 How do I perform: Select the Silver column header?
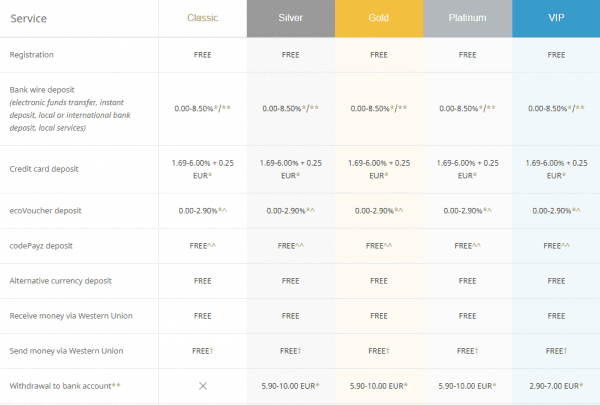coord(290,19)
